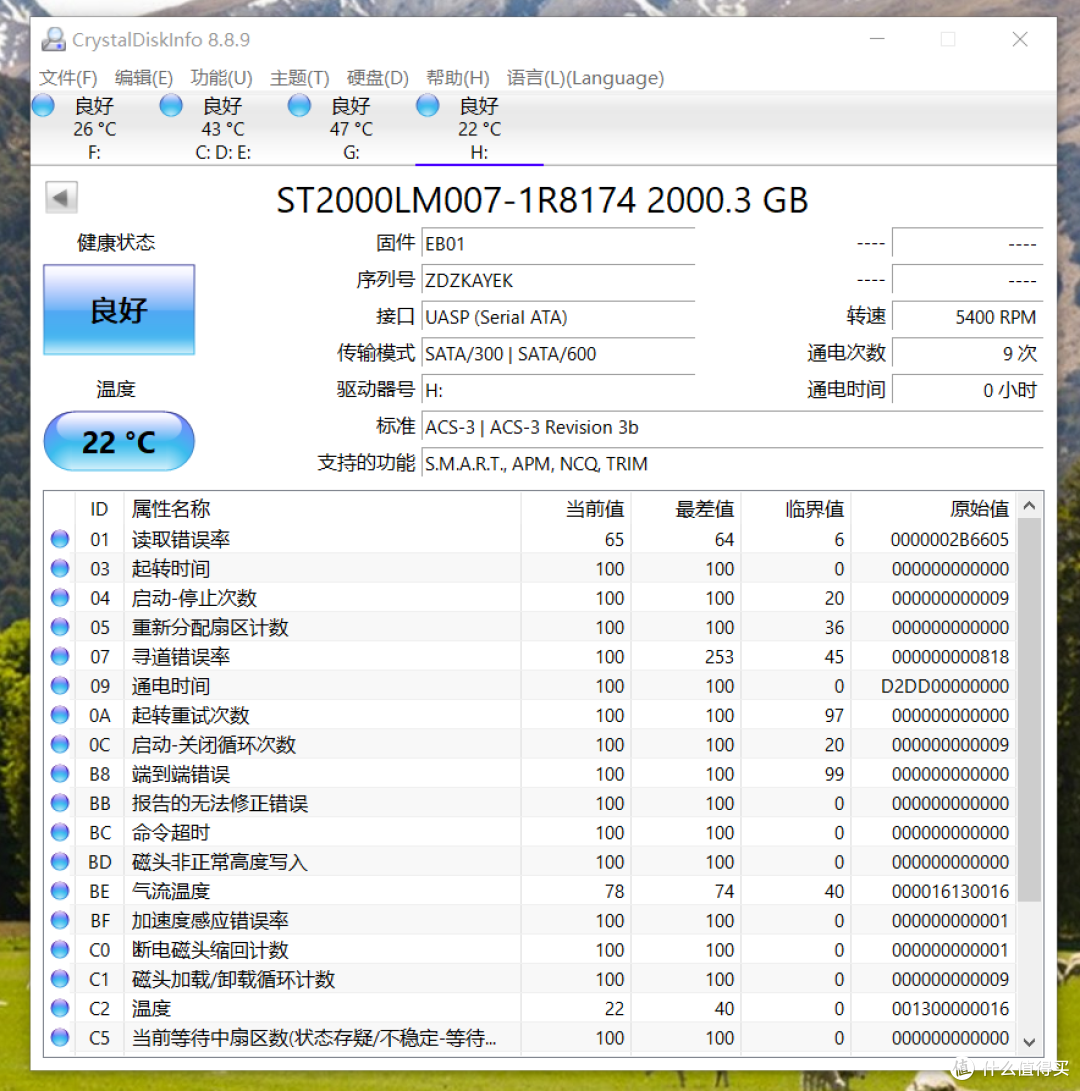Click status dot for attribute 0A 起转重试次数

click(x=60, y=715)
